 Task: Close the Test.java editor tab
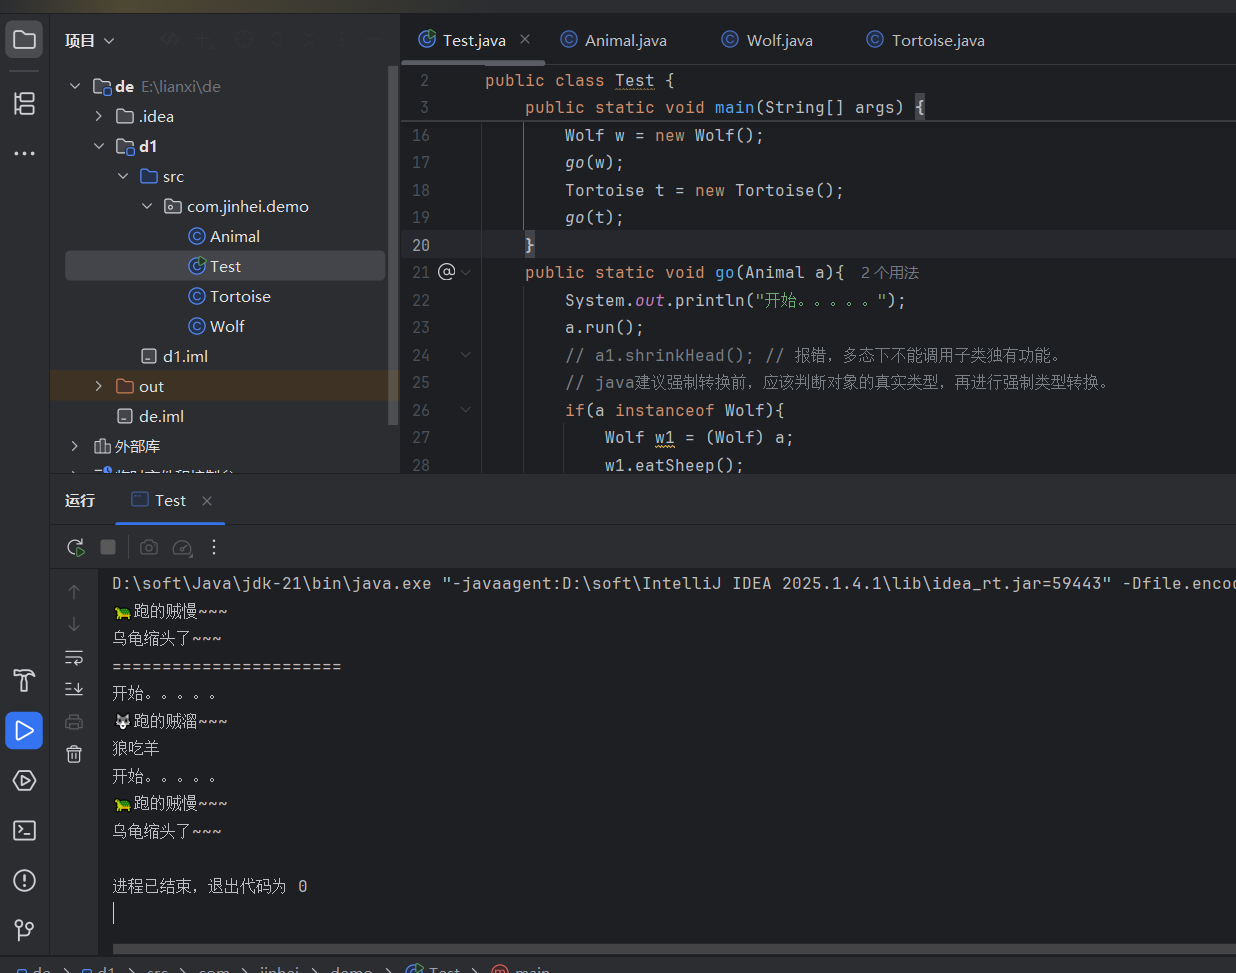pos(525,39)
